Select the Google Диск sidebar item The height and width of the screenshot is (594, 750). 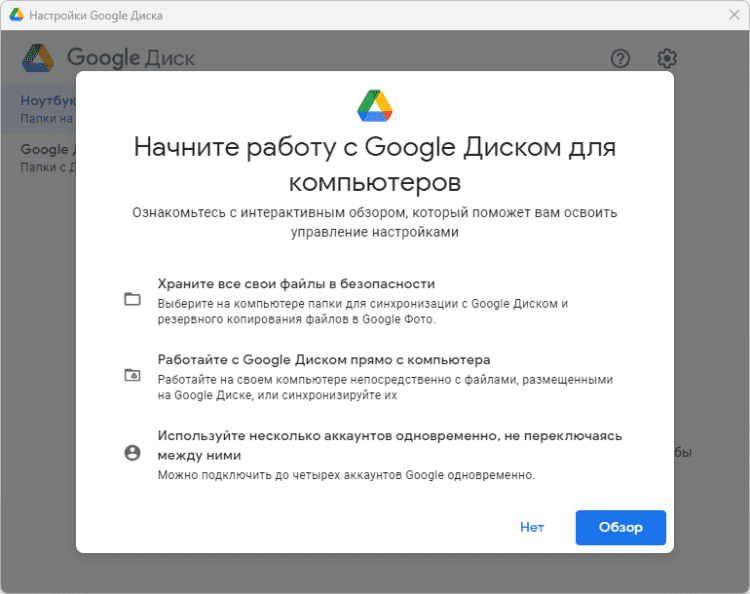point(38,157)
